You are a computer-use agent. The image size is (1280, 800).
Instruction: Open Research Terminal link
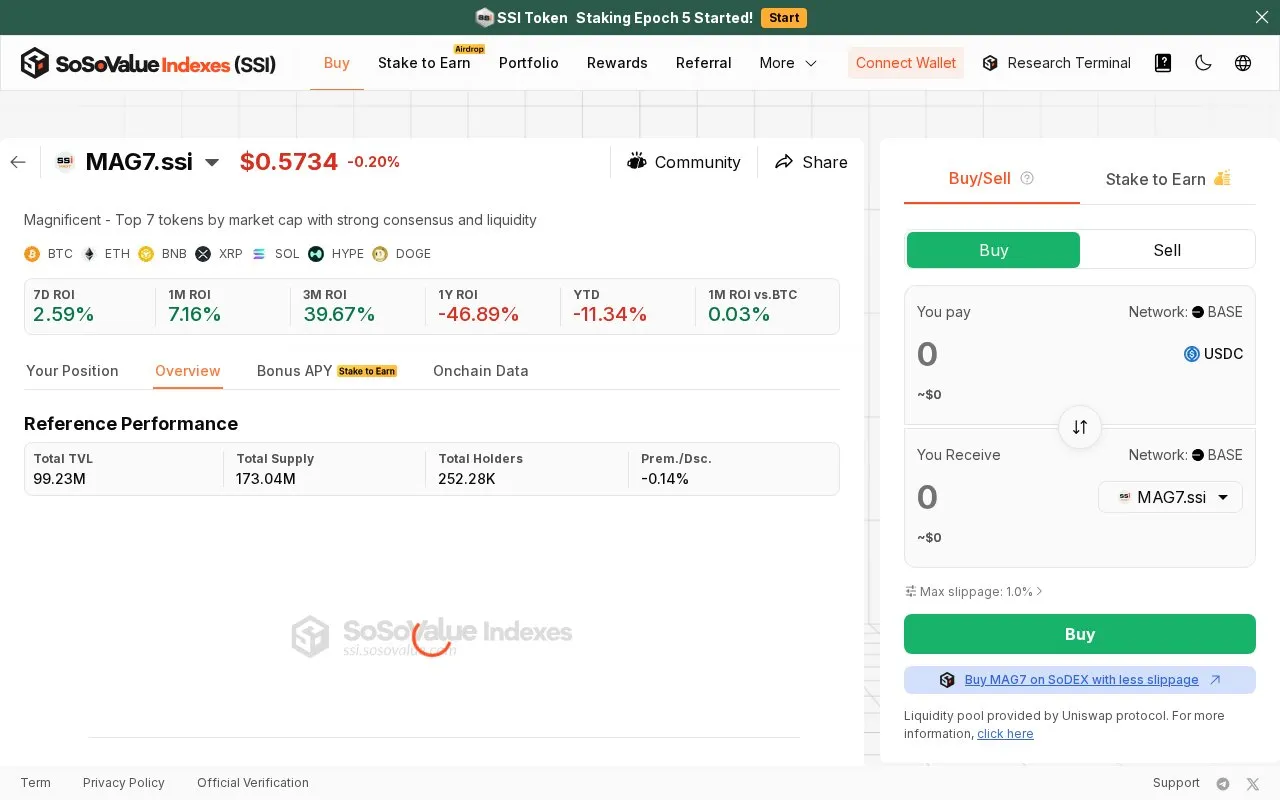point(1057,63)
